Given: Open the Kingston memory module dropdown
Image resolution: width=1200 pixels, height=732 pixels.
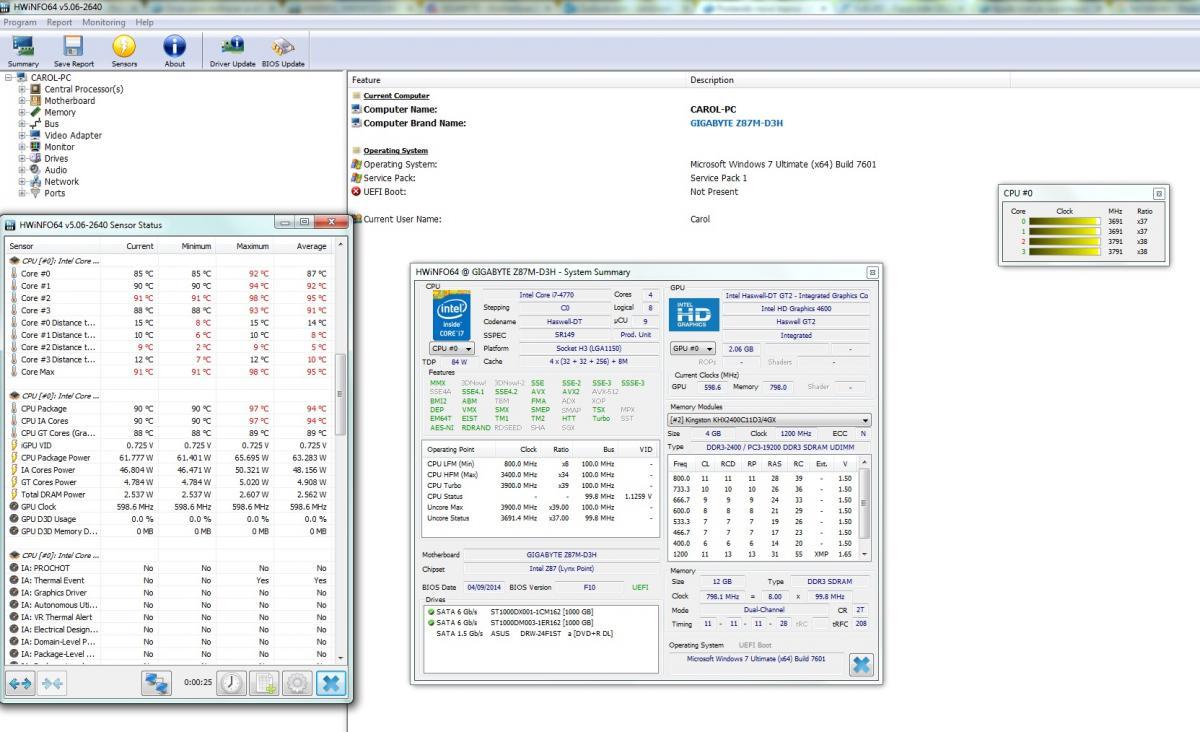Looking at the screenshot, I should click(769, 420).
